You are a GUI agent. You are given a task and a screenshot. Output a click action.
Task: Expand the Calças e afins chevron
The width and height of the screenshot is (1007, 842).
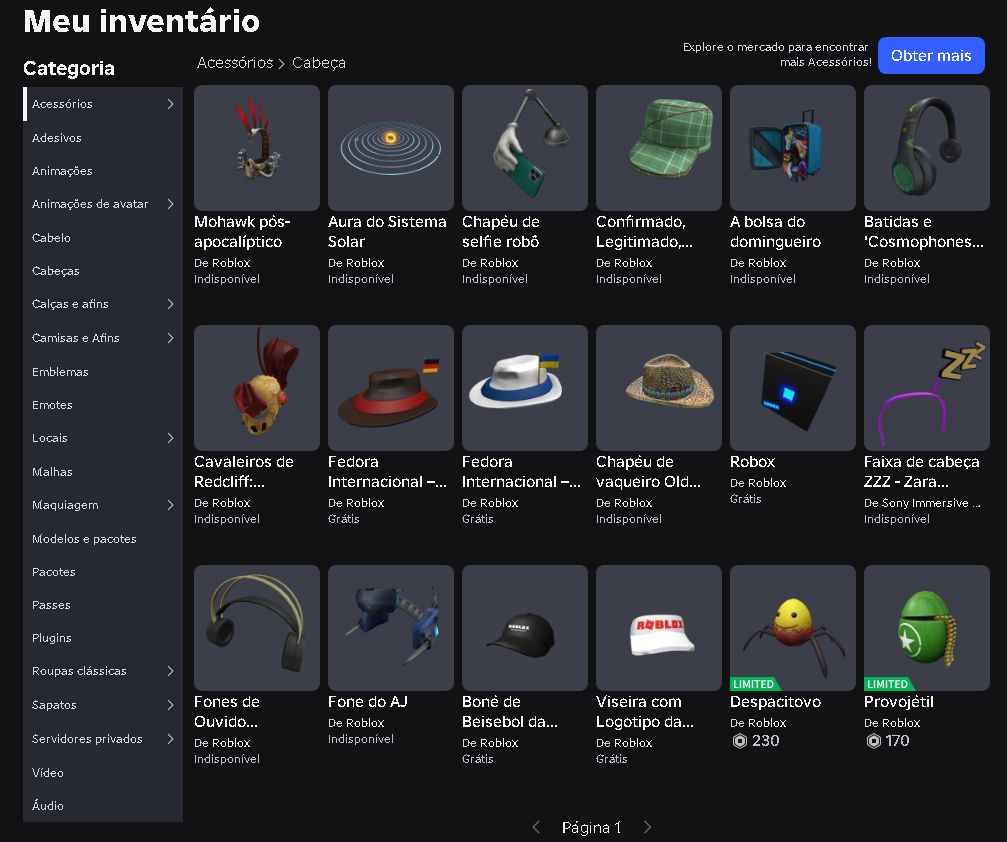coord(170,304)
